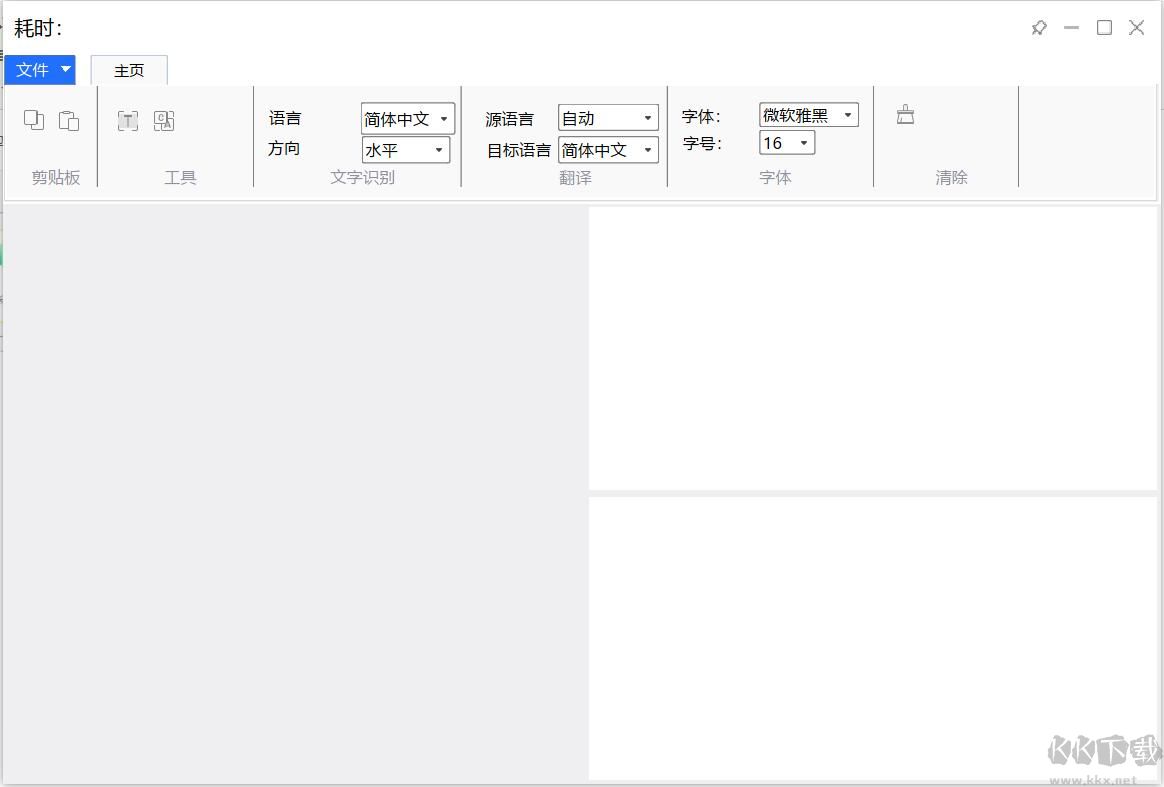Screen dimensions: 1164x787
Task: Click the translate tool icon in 工具 group
Action: point(163,120)
